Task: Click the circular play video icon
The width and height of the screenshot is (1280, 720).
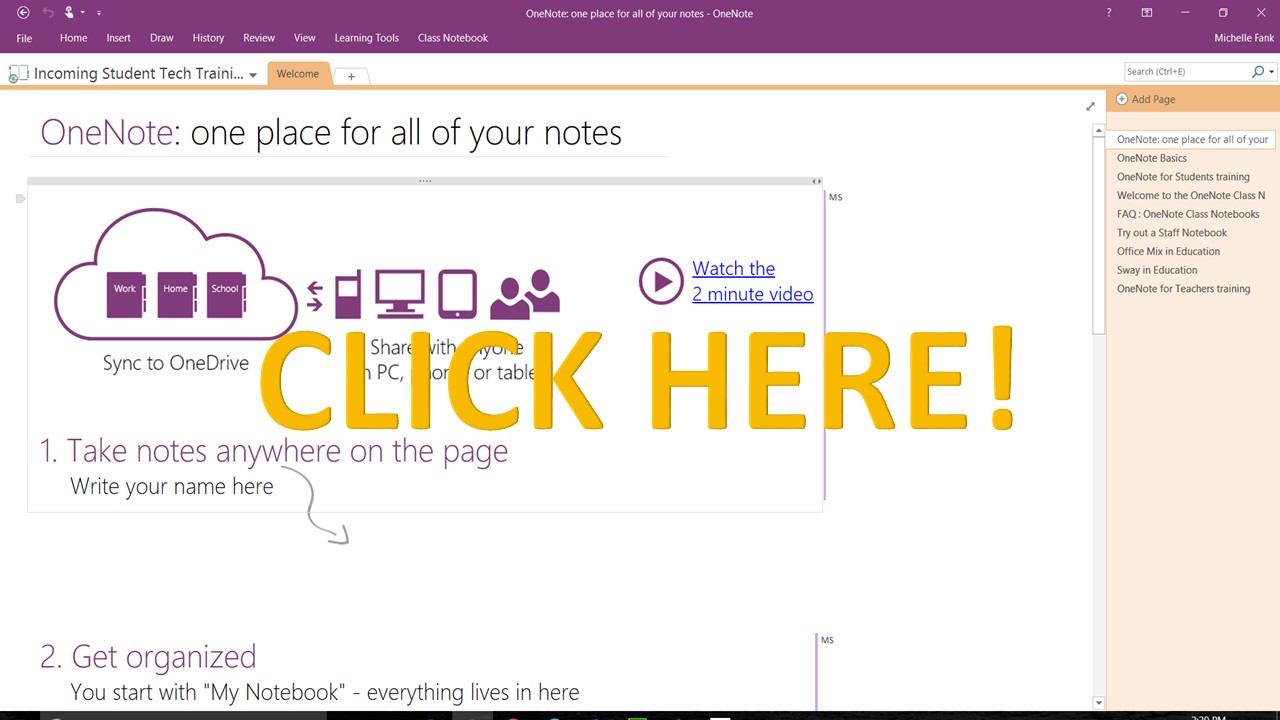Action: (x=661, y=281)
